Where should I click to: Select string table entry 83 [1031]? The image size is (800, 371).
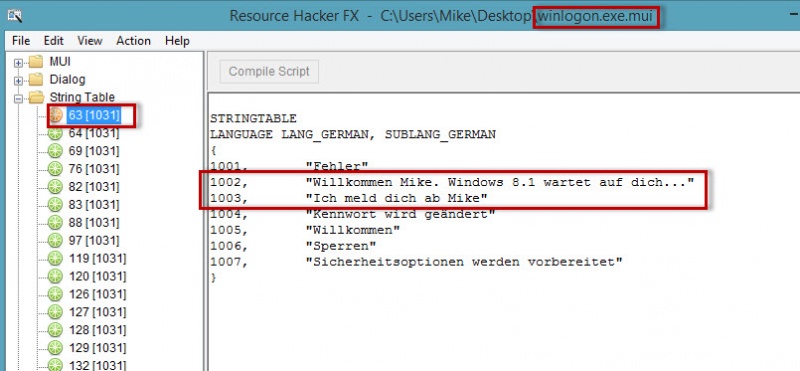click(94, 205)
